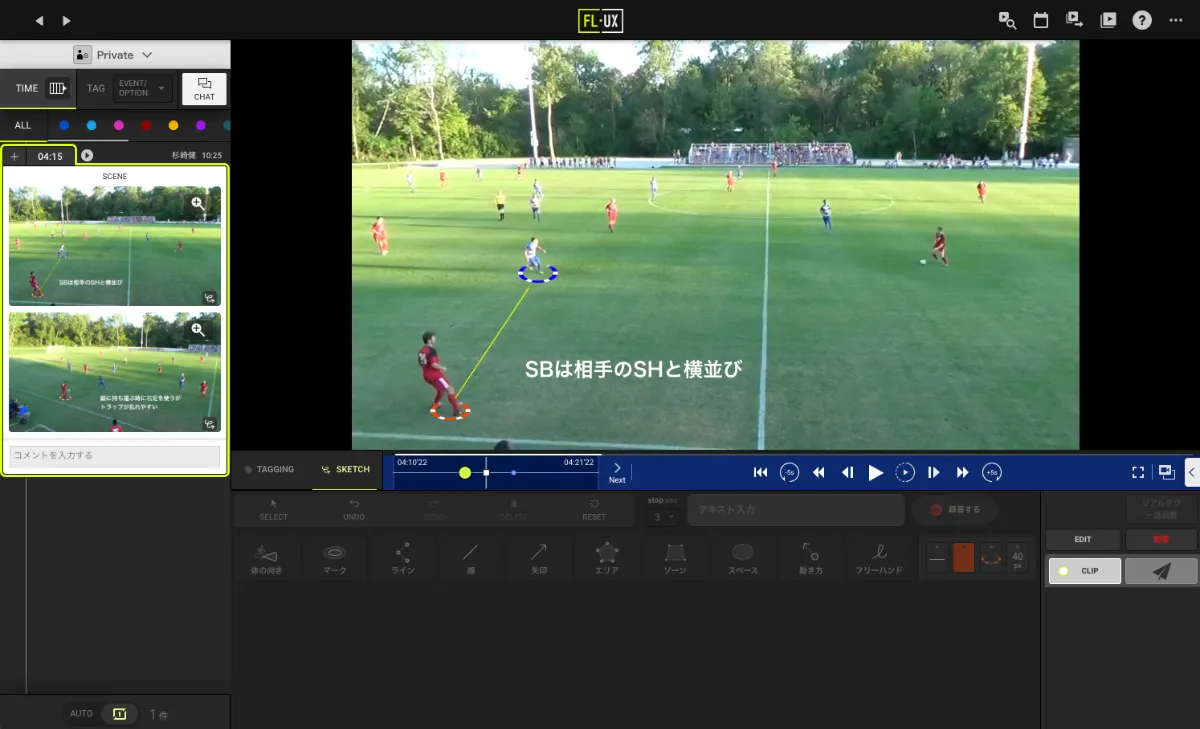Open the stop sec duration dropdown
This screenshot has width=1200, height=729.
(661, 516)
